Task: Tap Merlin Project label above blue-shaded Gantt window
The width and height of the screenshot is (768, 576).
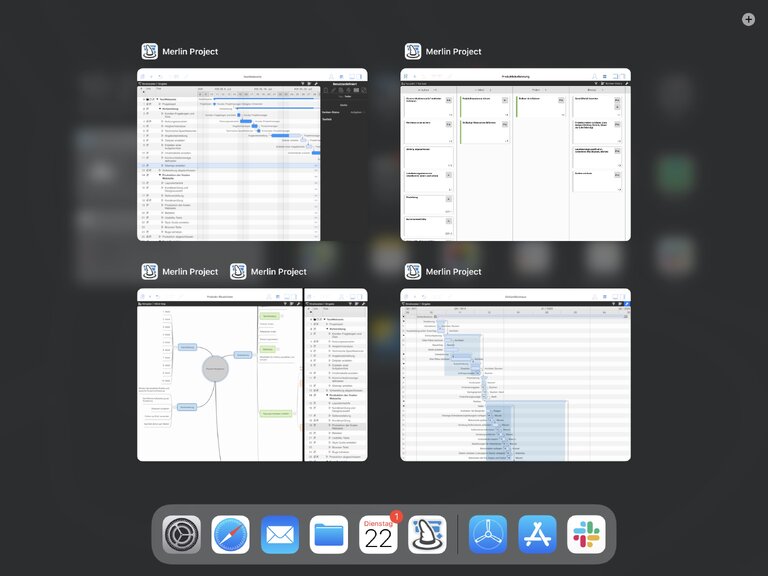Action: coord(453,272)
